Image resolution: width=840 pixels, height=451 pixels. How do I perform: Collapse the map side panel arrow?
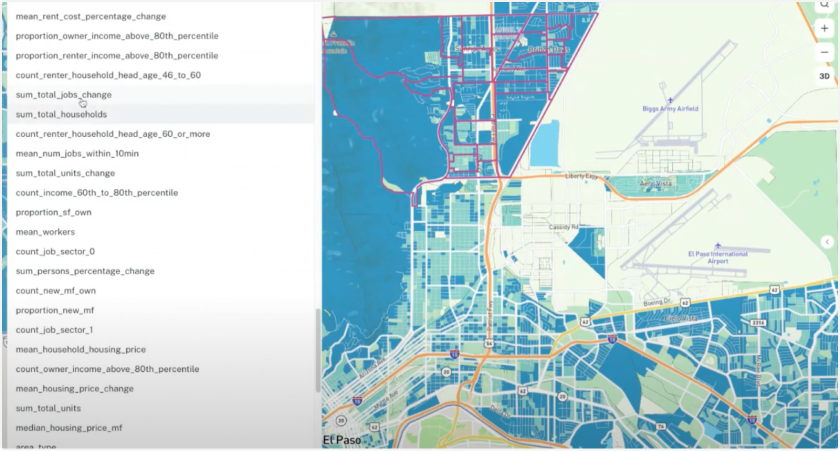(827, 242)
